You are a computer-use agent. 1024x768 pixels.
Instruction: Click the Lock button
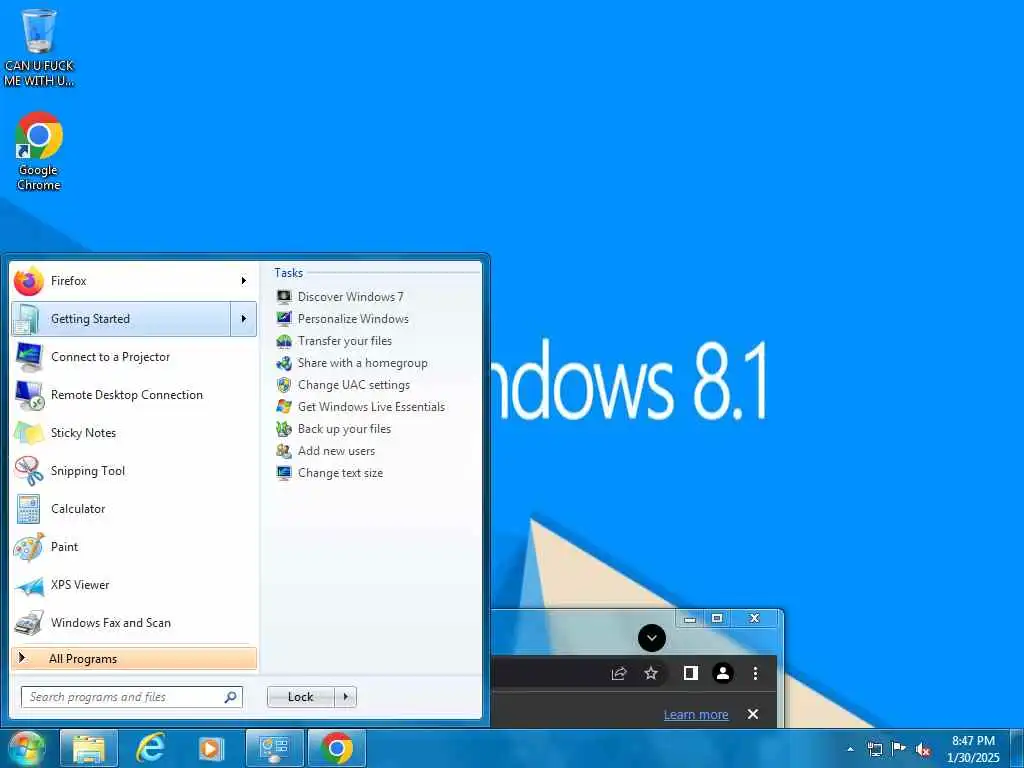click(300, 697)
